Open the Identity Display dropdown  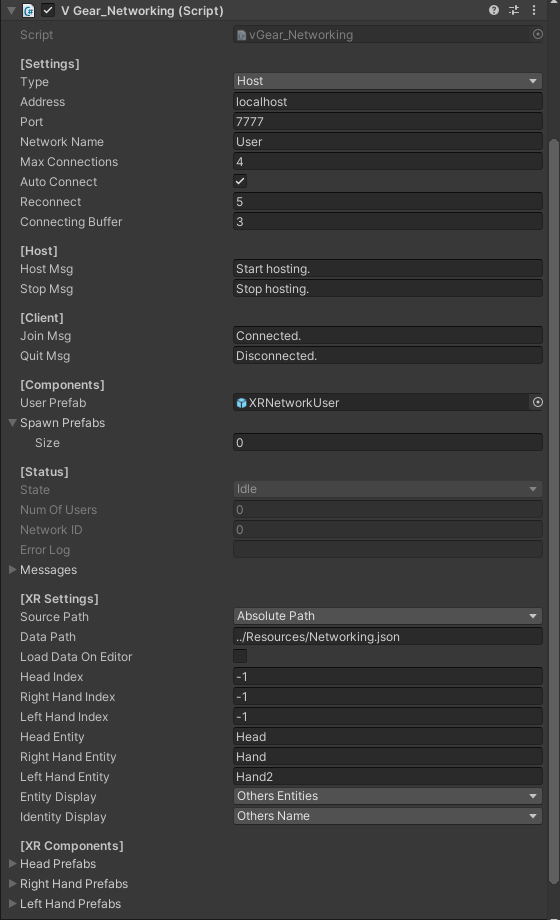[x=387, y=816]
